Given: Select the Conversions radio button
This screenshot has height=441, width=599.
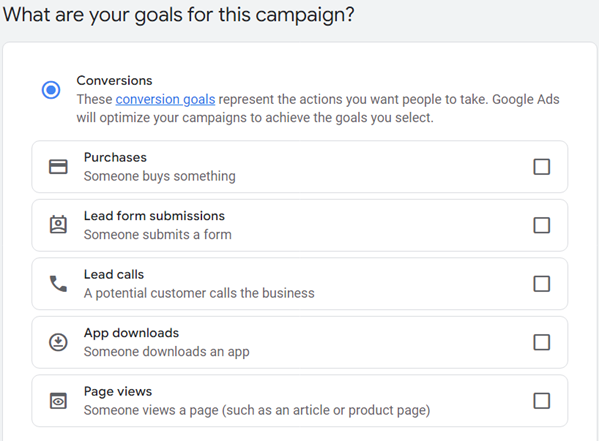Looking at the screenshot, I should pyautogui.click(x=51, y=90).
